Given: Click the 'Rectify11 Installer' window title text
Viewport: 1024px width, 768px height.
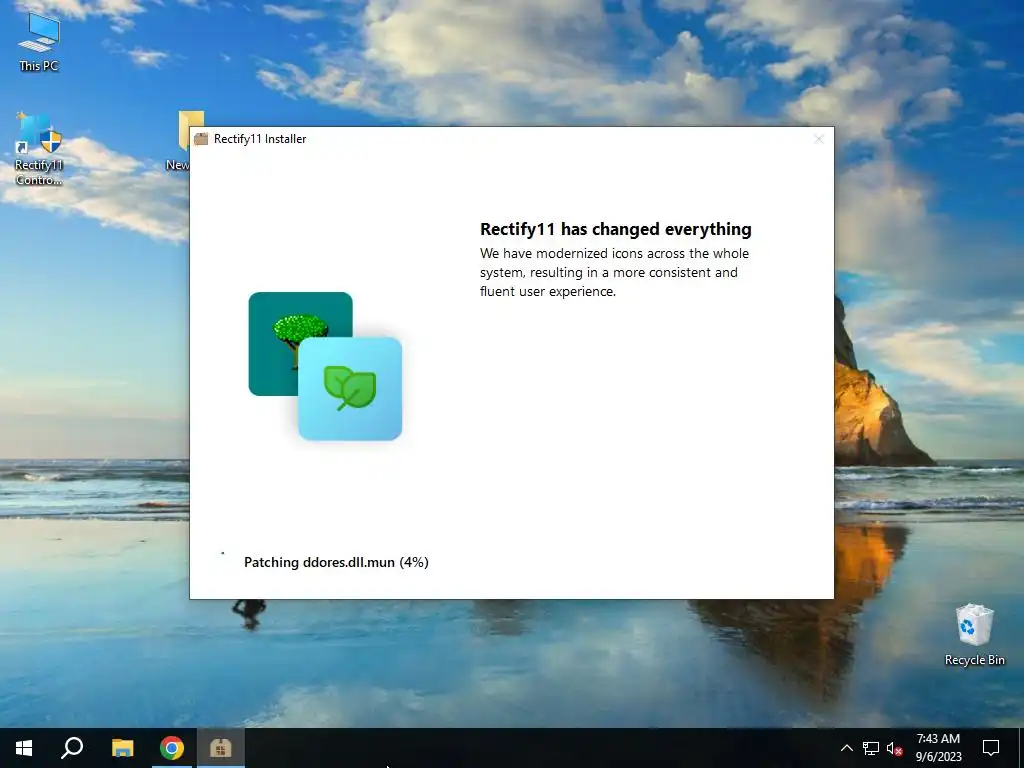Looking at the screenshot, I should 260,139.
